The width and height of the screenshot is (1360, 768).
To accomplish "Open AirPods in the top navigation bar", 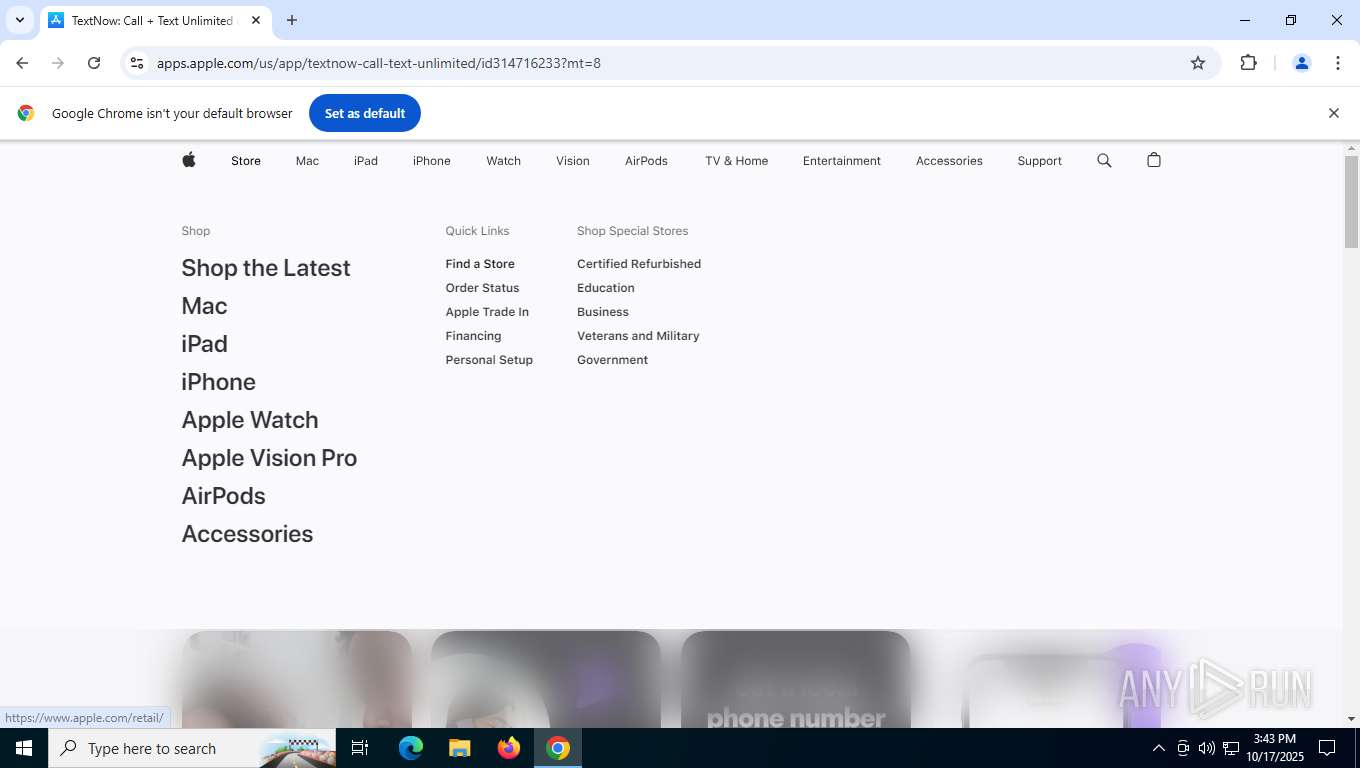I will pos(646,160).
